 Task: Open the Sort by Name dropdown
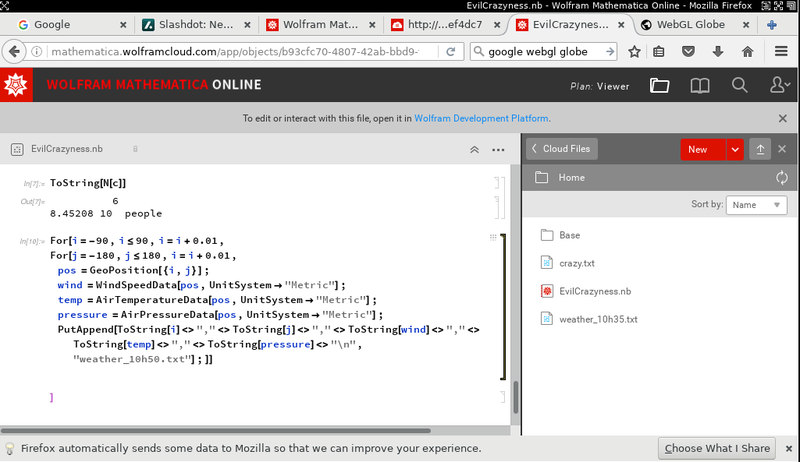pyautogui.click(x=756, y=204)
